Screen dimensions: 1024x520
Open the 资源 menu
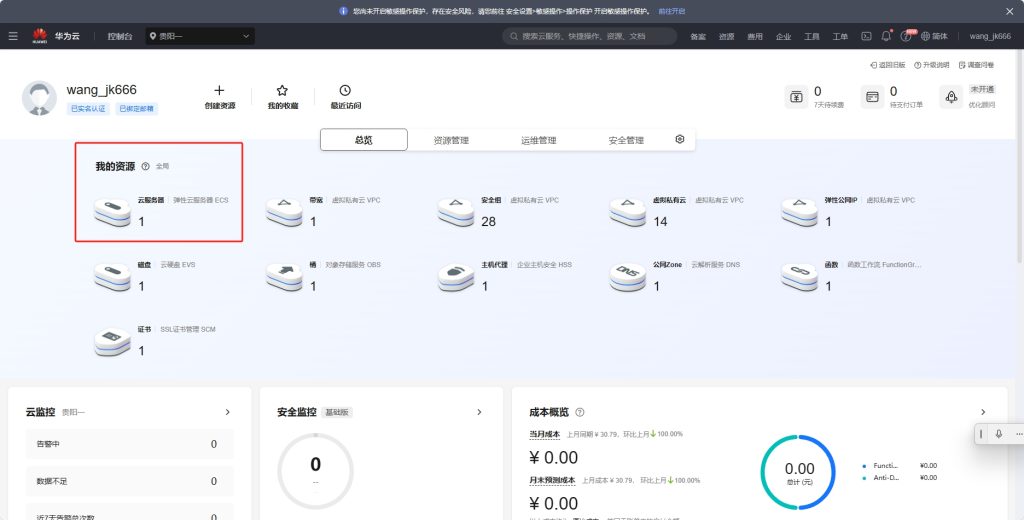pos(726,37)
